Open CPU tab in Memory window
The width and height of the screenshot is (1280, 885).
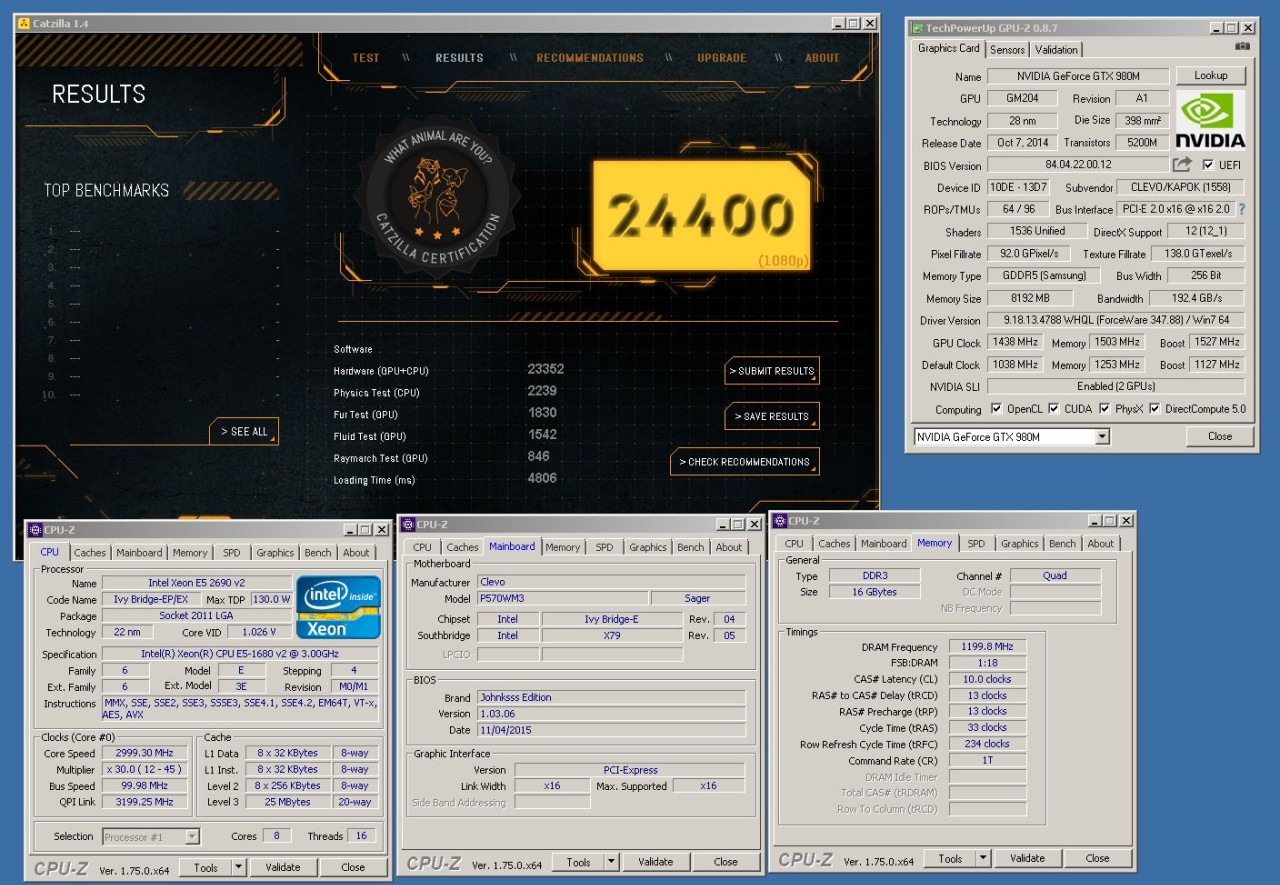(x=794, y=543)
